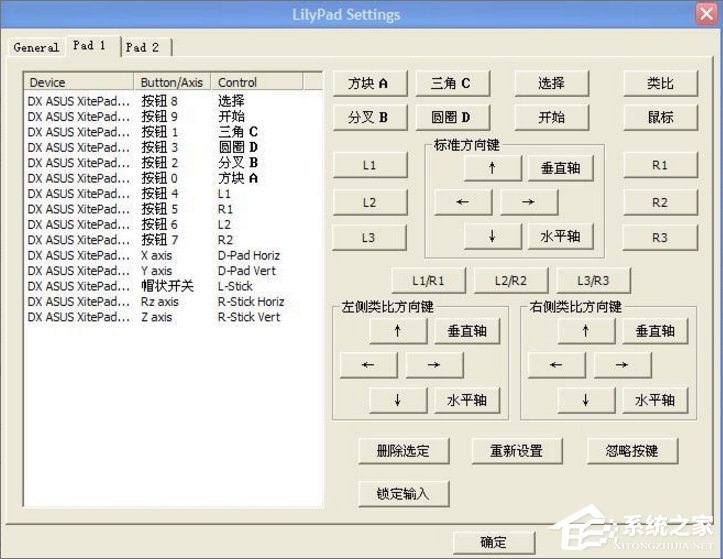The width and height of the screenshot is (723, 559).
Task: Select the right analog stick right arrow
Action: 622,365
